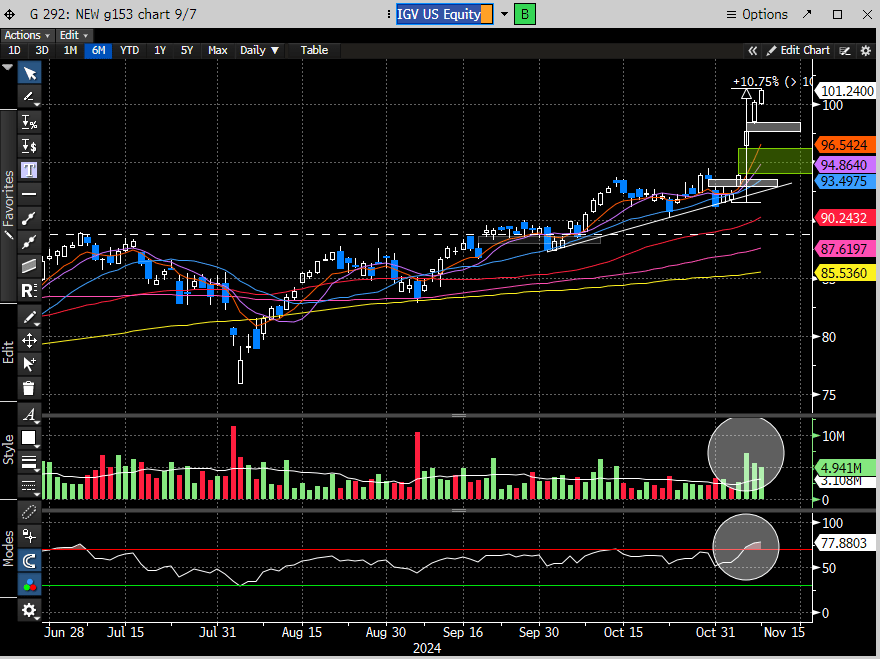This screenshot has width=880, height=659.
Task: Click the green B button
Action: tap(525, 15)
